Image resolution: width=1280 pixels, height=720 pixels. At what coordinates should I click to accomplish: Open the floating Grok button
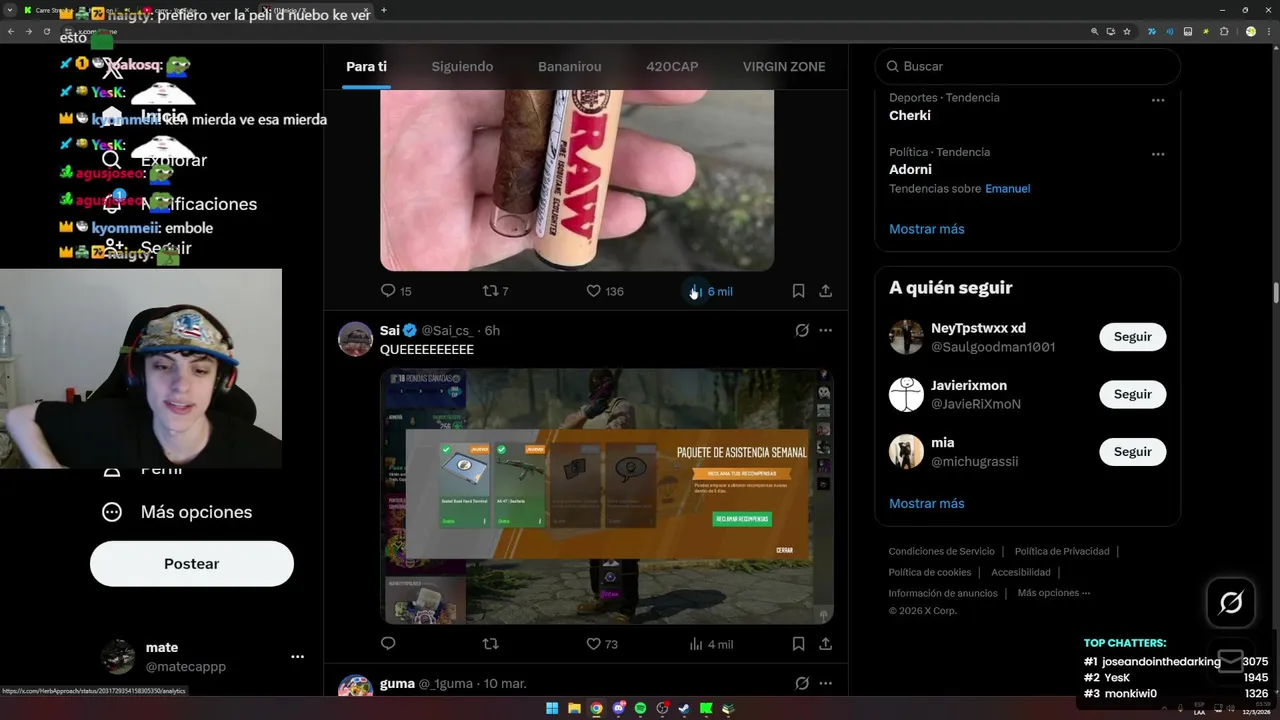[x=1231, y=602]
